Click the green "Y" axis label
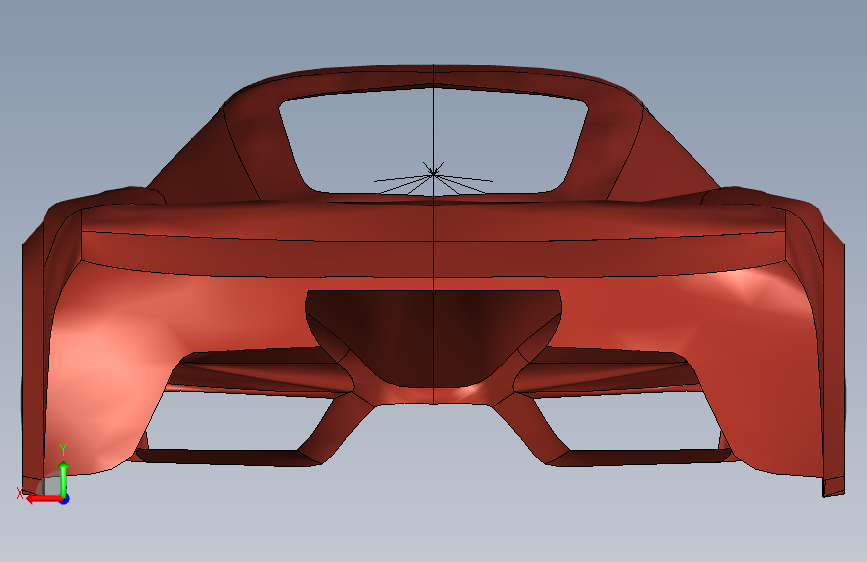Image resolution: width=867 pixels, height=562 pixels. pyautogui.click(x=63, y=450)
